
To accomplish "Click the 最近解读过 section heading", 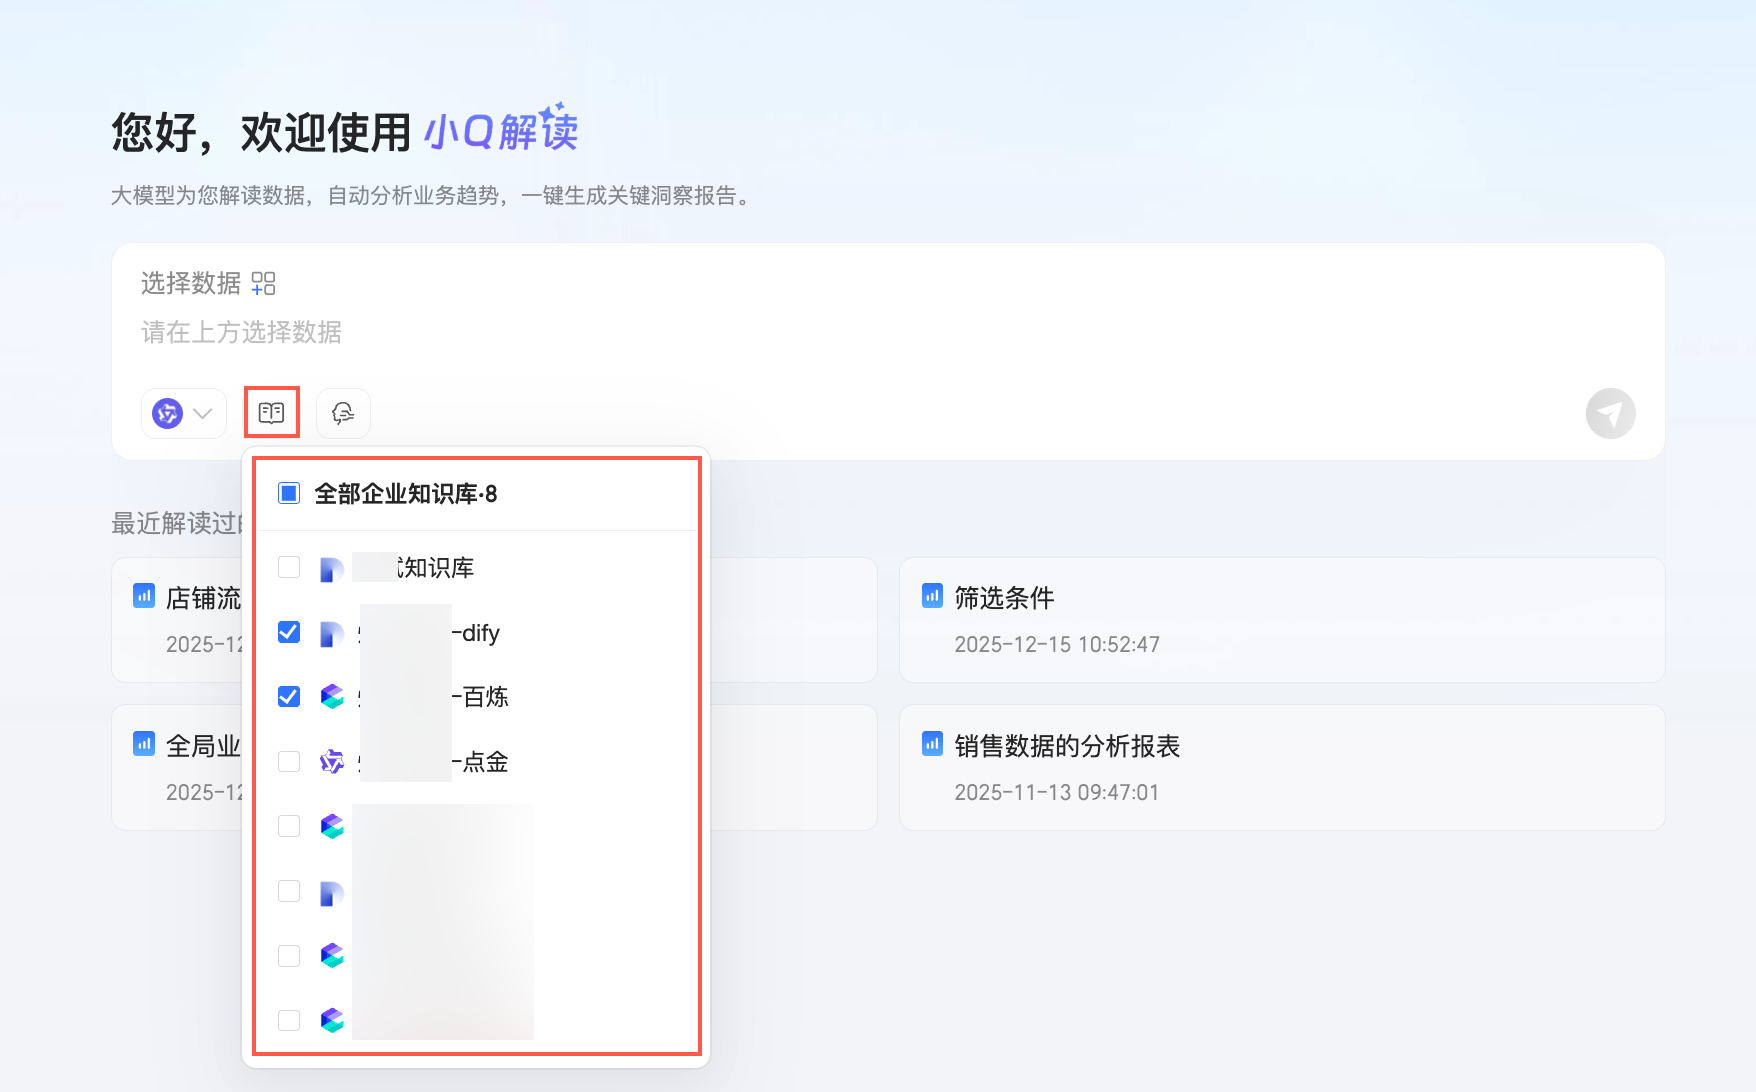I will pos(176,523).
